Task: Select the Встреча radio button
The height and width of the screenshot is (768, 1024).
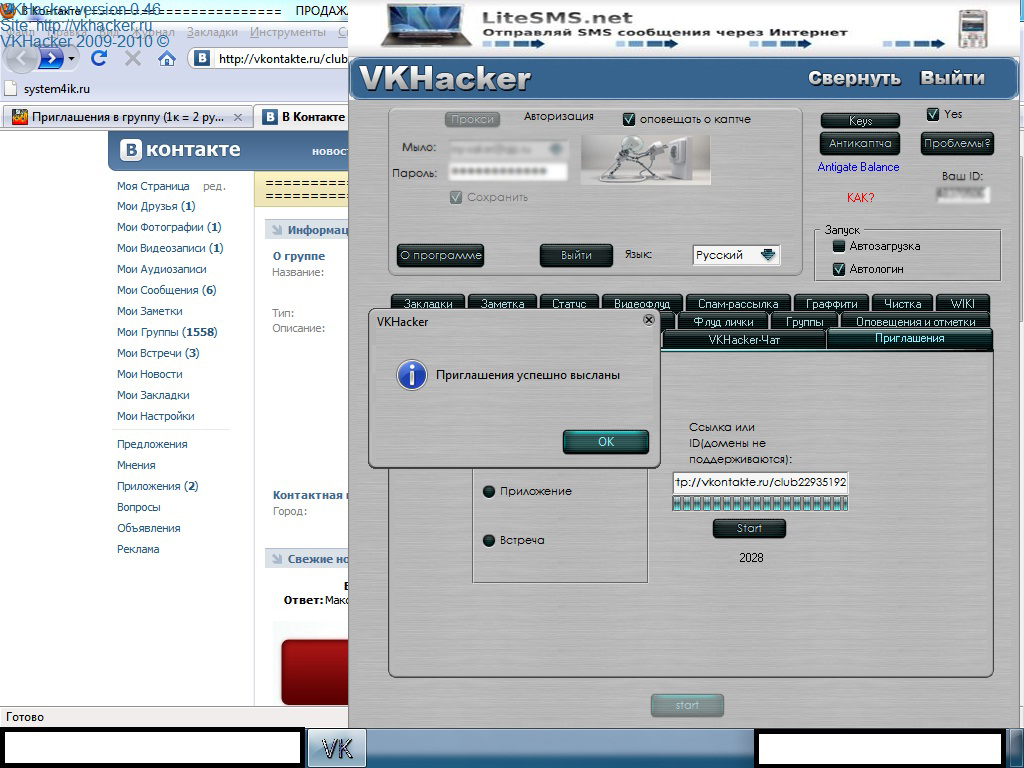Action: (488, 540)
